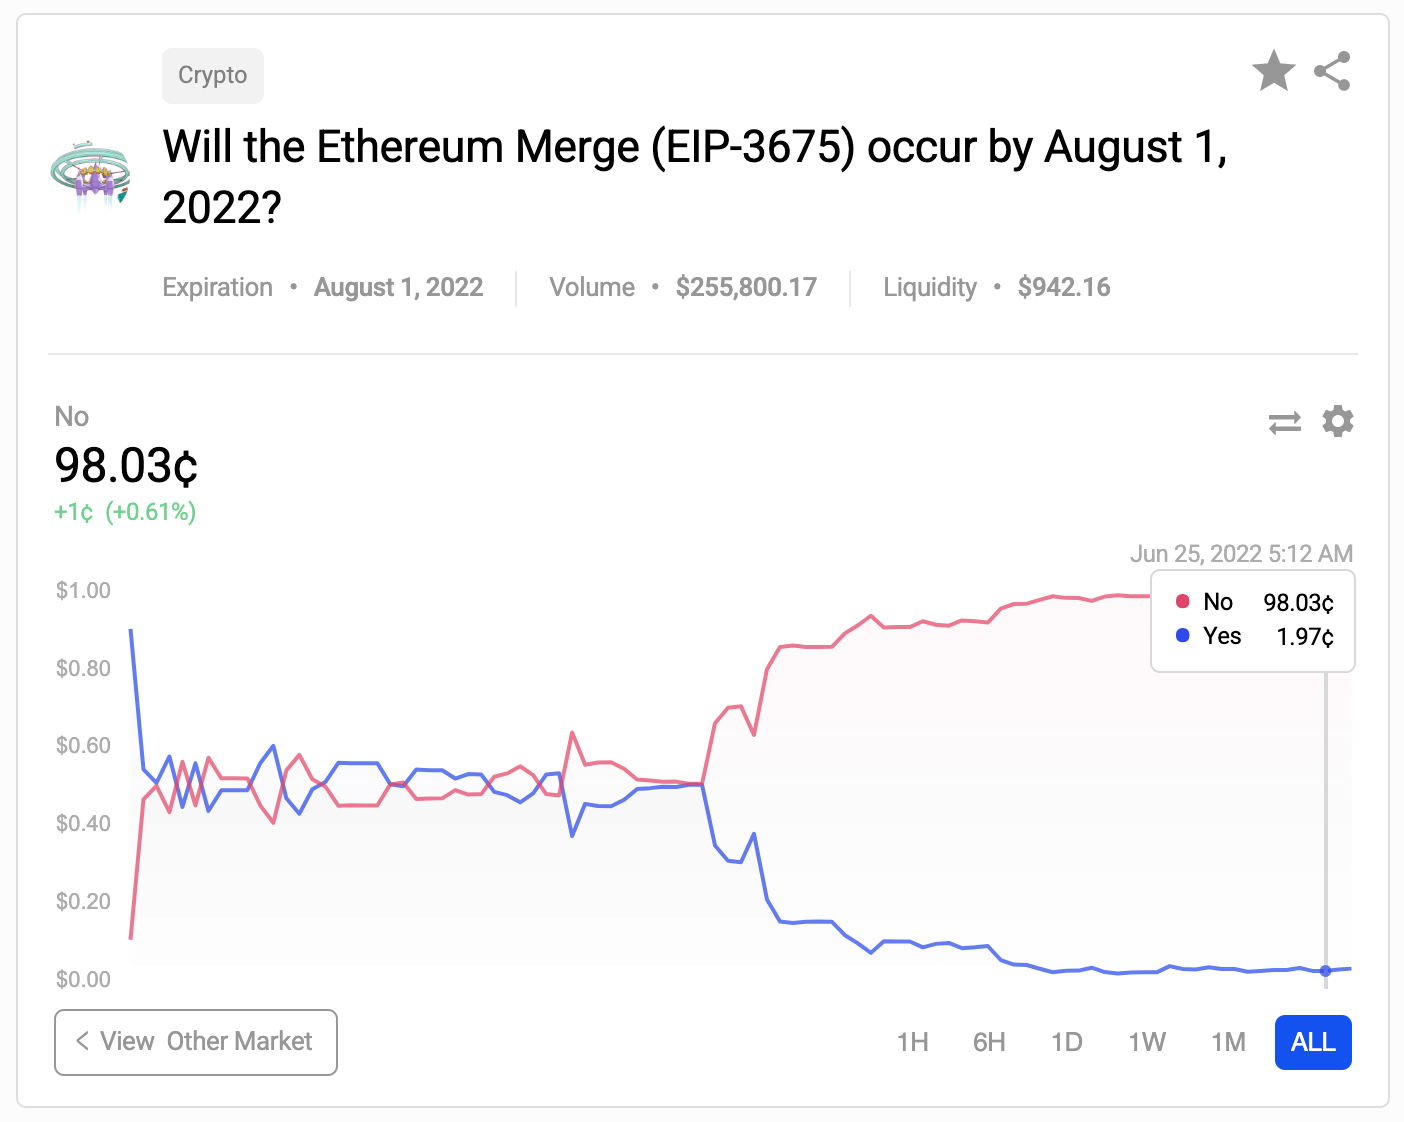
Task: Switch chart to 1W range
Action: 1147,1042
